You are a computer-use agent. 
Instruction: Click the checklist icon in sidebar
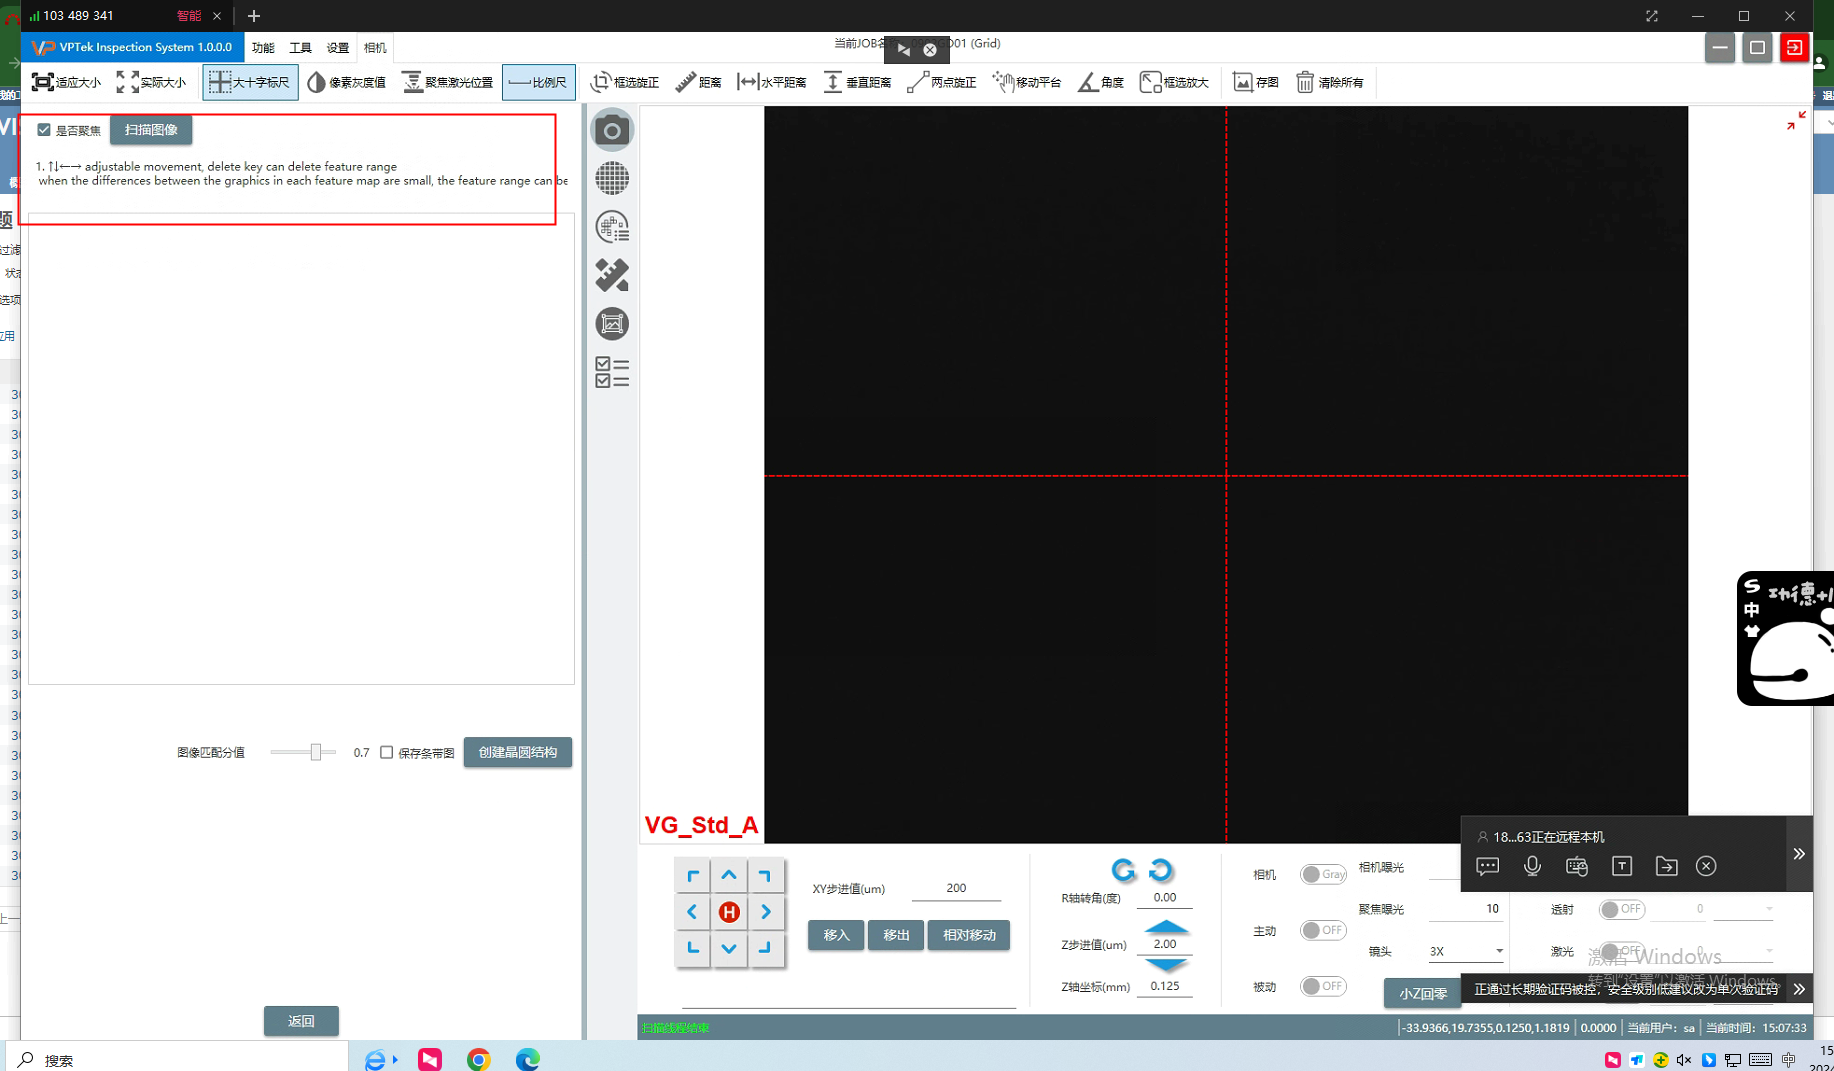pos(612,372)
